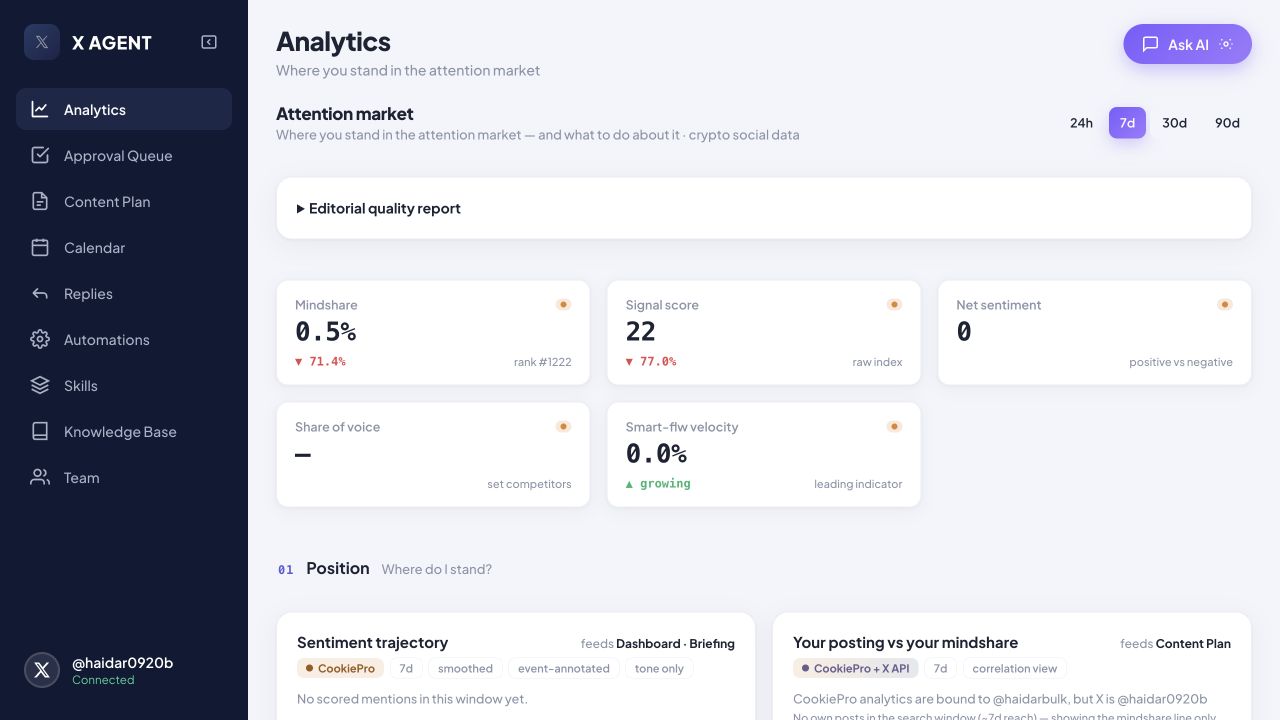Open the Ask AI assistant
Viewport: 1280px width, 720px height.
(x=1187, y=44)
